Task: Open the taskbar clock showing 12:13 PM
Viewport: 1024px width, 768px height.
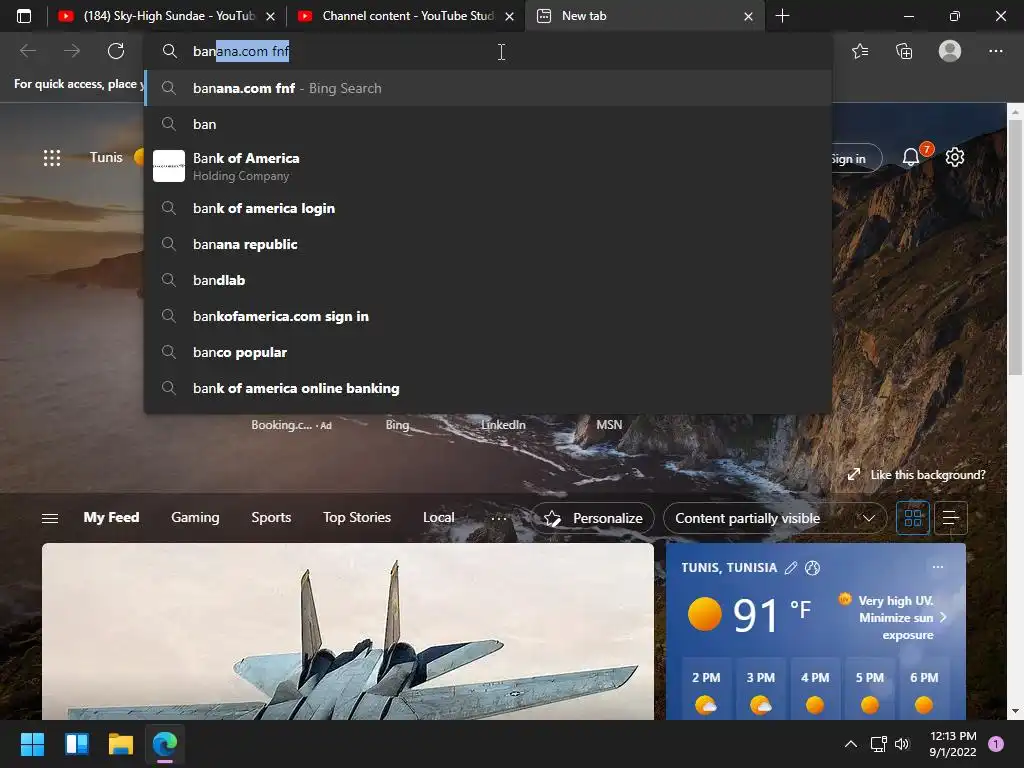Action: (x=953, y=744)
